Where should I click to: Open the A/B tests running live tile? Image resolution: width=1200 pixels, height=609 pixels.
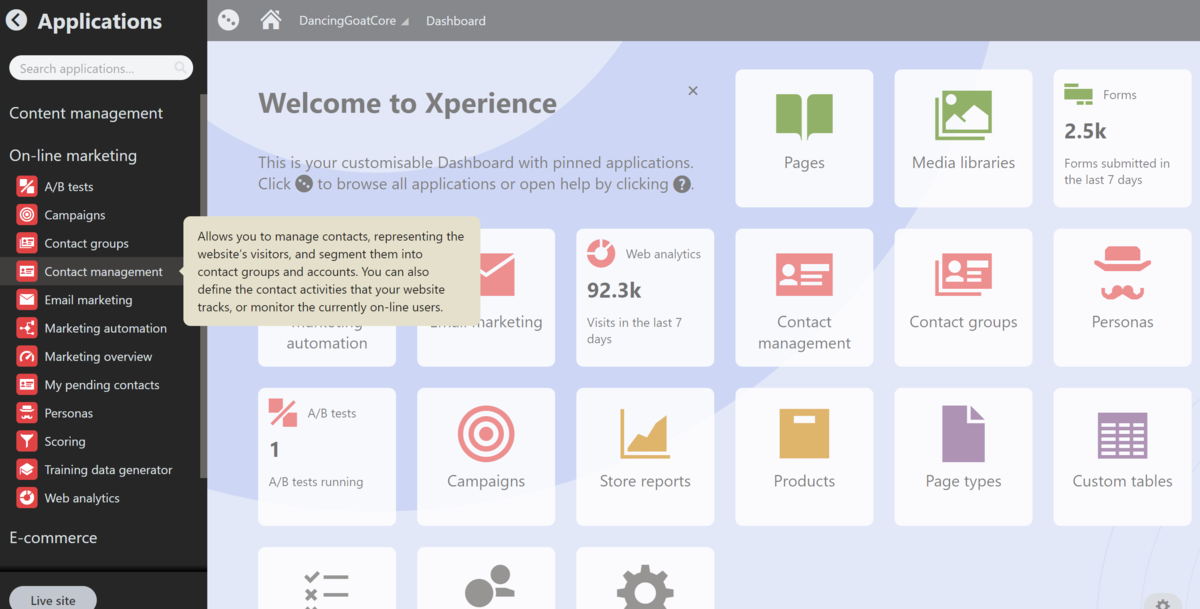327,456
